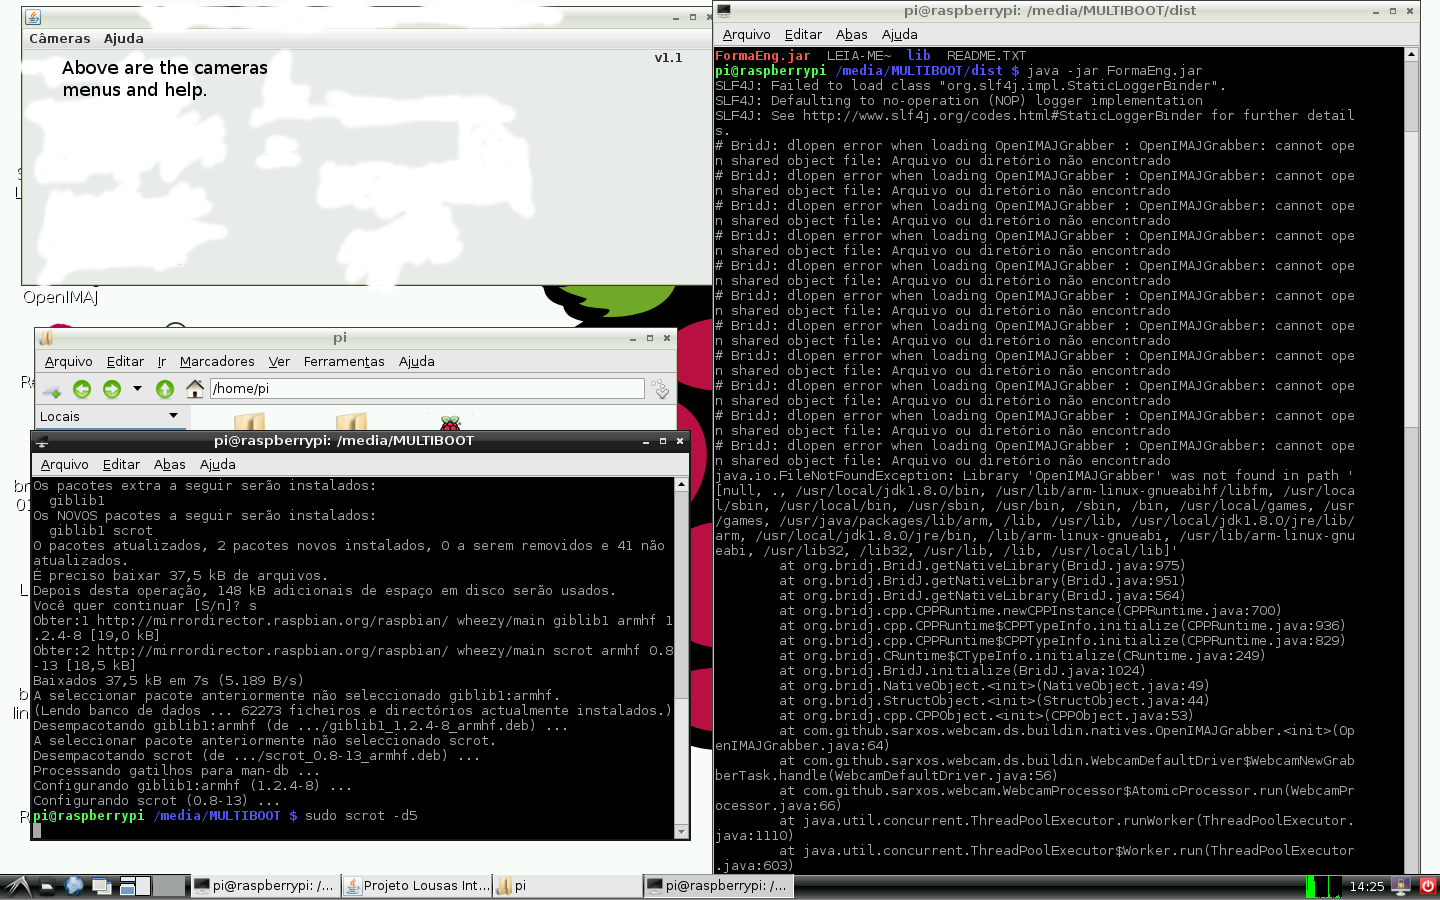Click the desktop pager in the panel
The width and height of the screenshot is (1440, 900).
click(x=152, y=886)
